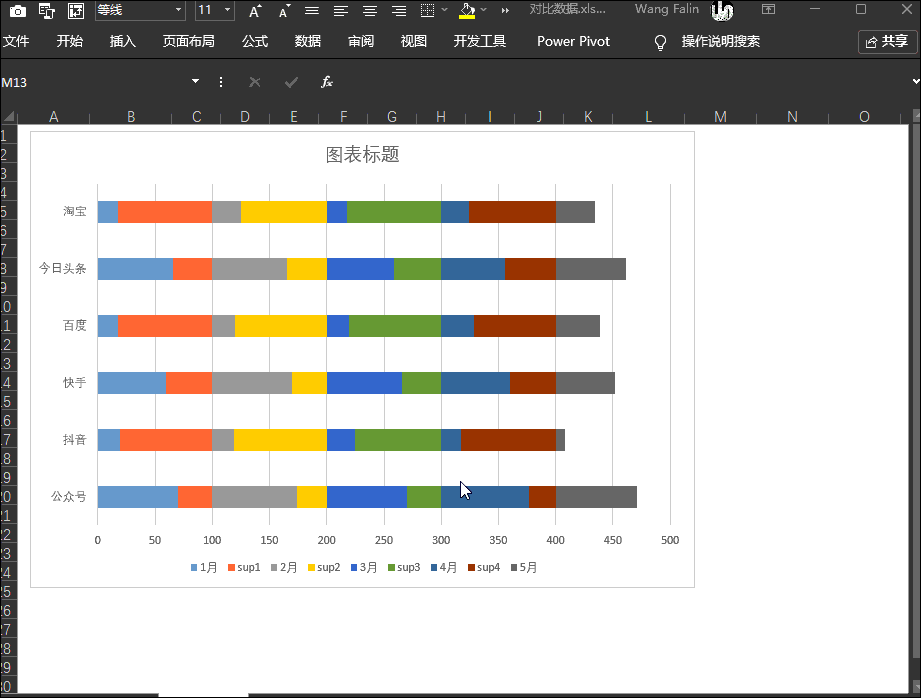Click the green sup3 segment in 百度 bar
The width and height of the screenshot is (921, 698).
pos(395,326)
